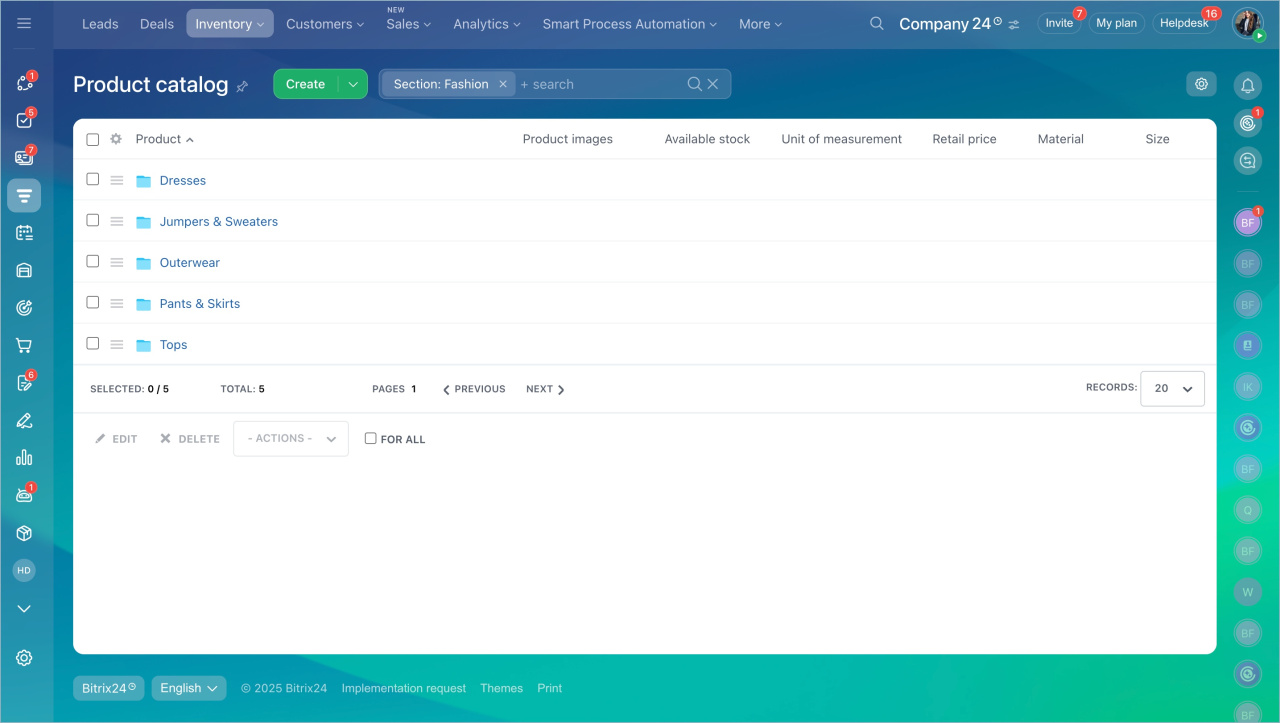The height and width of the screenshot is (723, 1280).
Task: Open catalog settings gear icon
Action: click(x=1201, y=84)
